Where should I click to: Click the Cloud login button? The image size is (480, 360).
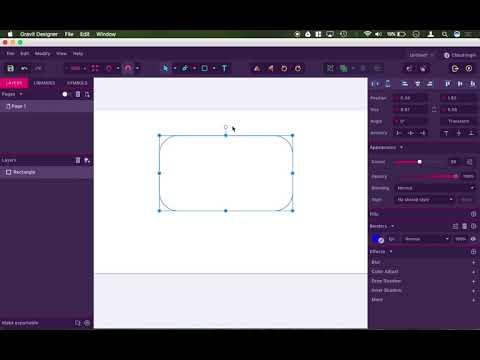460,55
